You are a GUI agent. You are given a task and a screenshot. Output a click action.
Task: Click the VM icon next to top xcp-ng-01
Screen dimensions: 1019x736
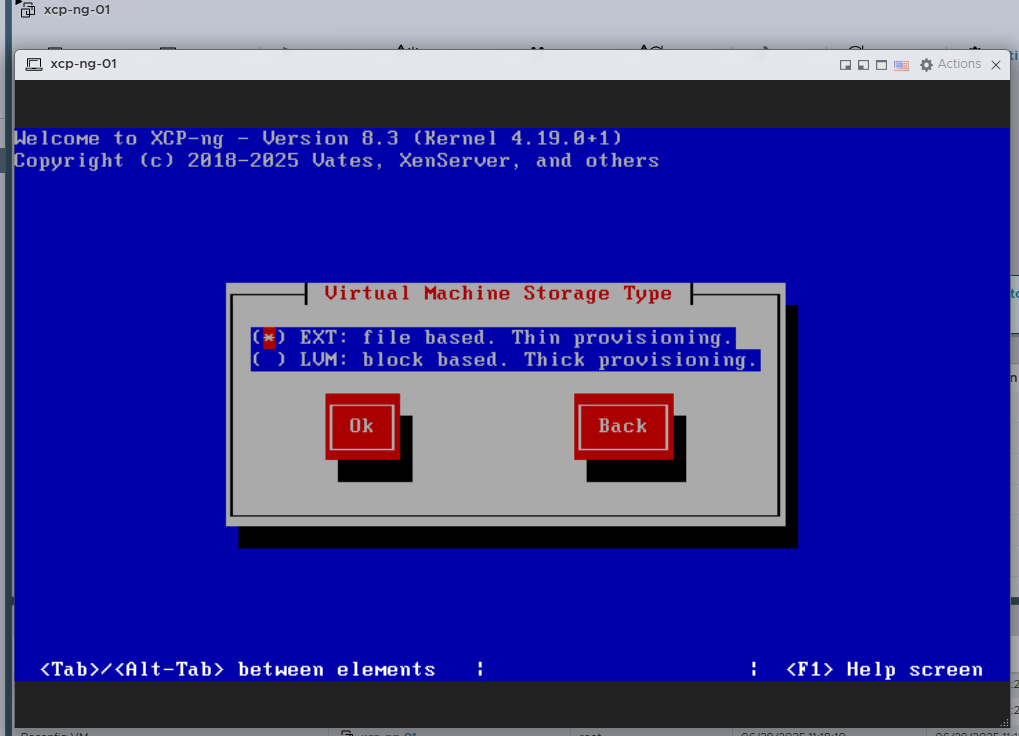click(x=27, y=11)
